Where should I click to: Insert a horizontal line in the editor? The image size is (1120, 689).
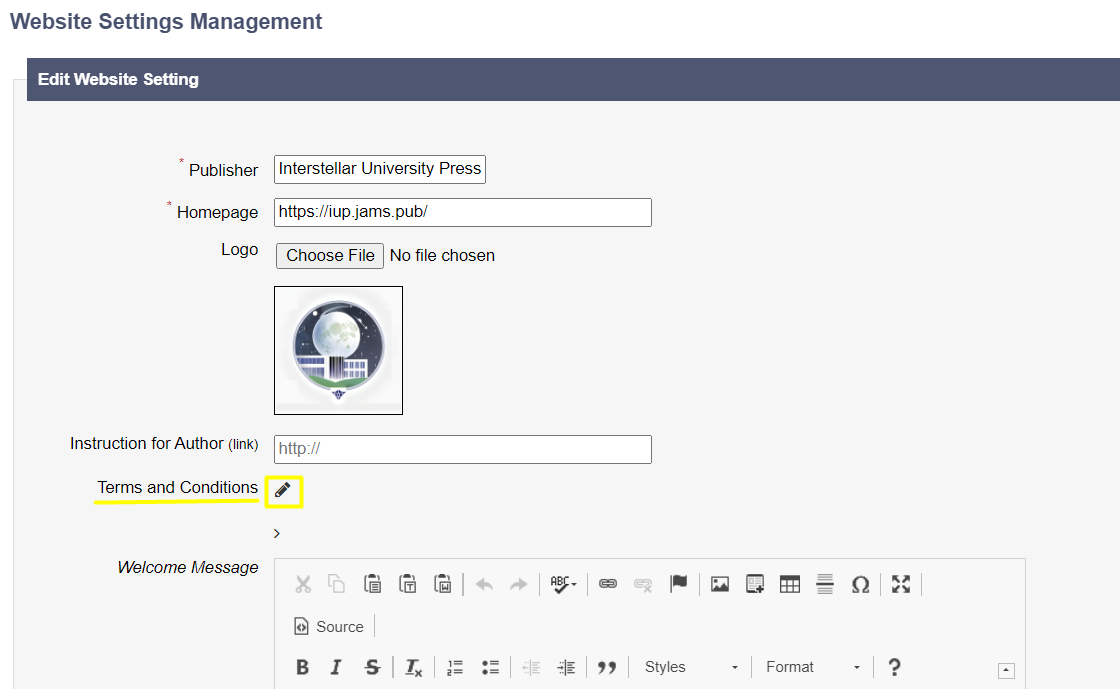(x=825, y=585)
